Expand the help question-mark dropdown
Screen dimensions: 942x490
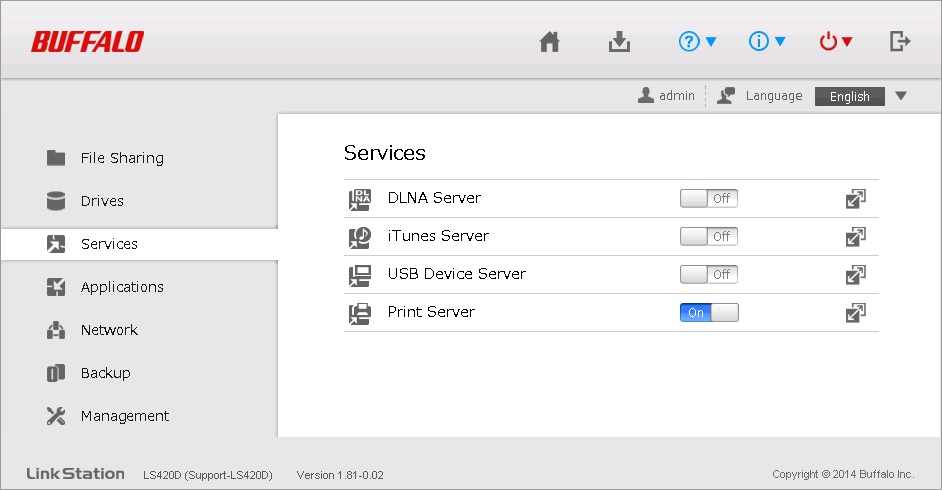(x=698, y=42)
